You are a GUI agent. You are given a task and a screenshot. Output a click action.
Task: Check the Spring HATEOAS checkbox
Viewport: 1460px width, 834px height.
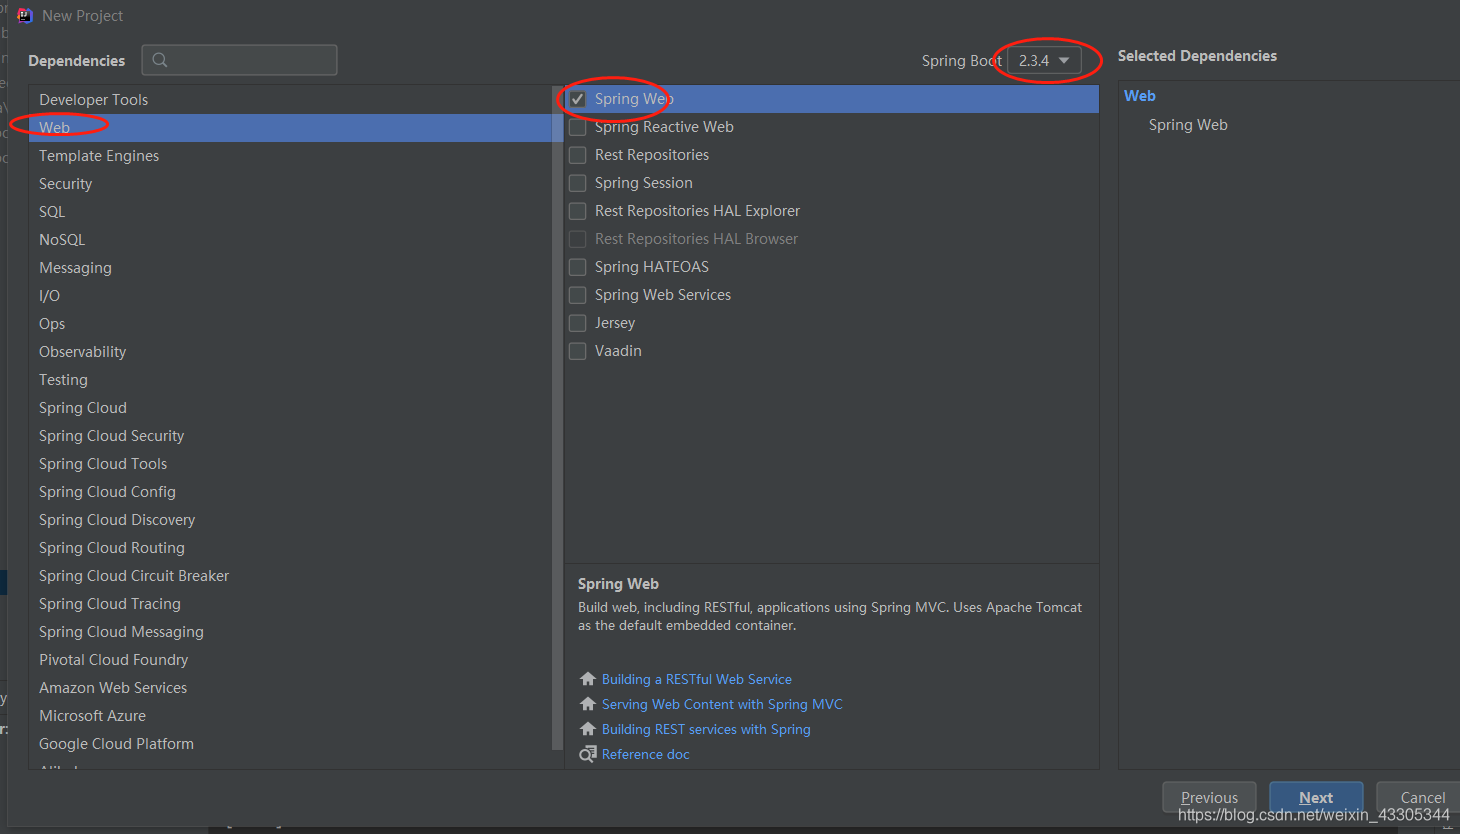(x=578, y=267)
